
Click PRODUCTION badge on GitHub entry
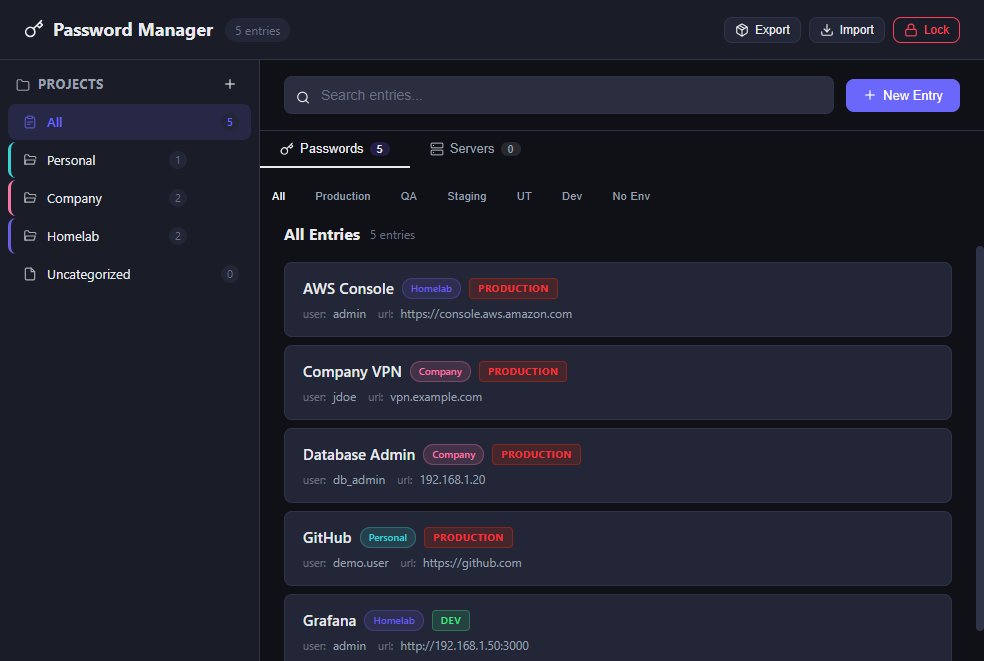468,538
